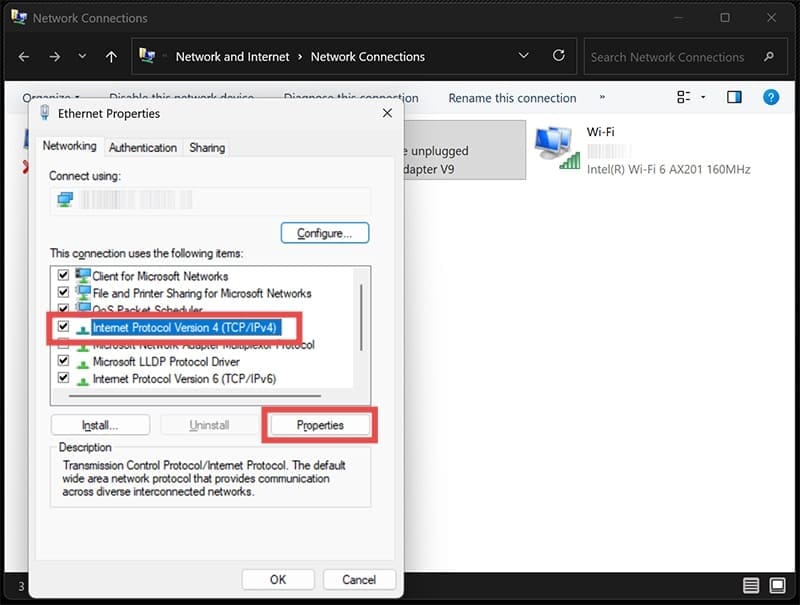Open the recent locations dropdown chevron
The height and width of the screenshot is (605, 800).
click(x=82, y=57)
